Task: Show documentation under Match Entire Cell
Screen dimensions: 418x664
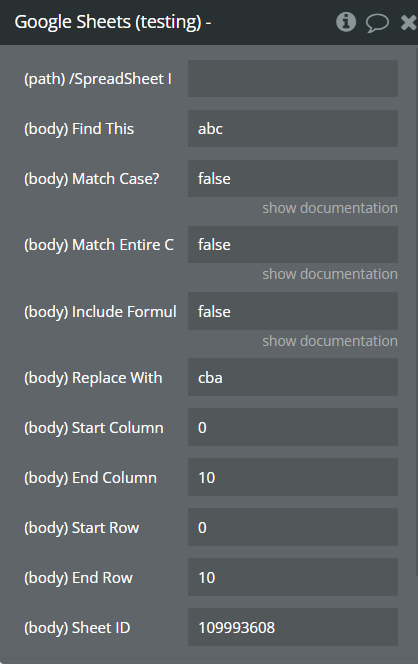Action: pyautogui.click(x=330, y=274)
